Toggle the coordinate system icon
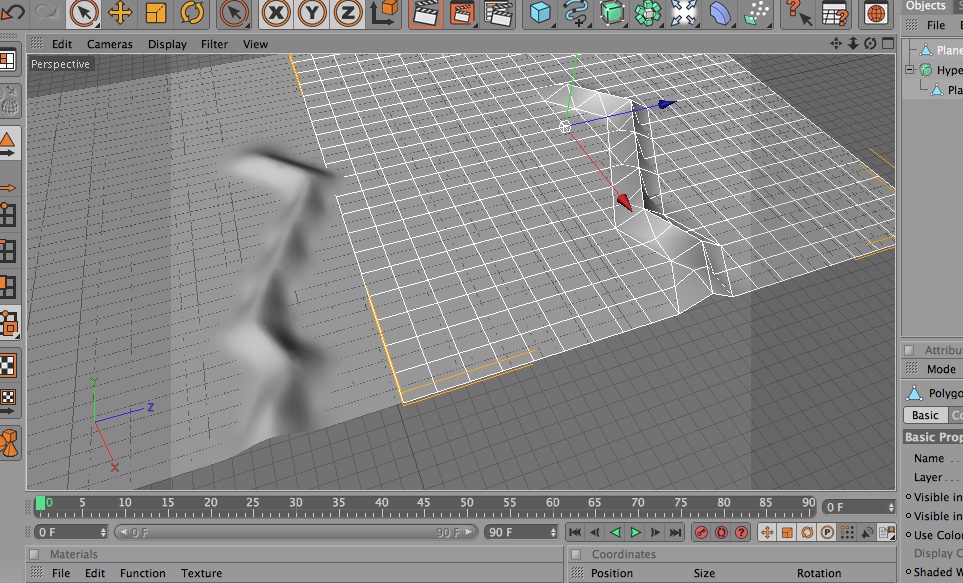The width and height of the screenshot is (963, 583). 384,13
